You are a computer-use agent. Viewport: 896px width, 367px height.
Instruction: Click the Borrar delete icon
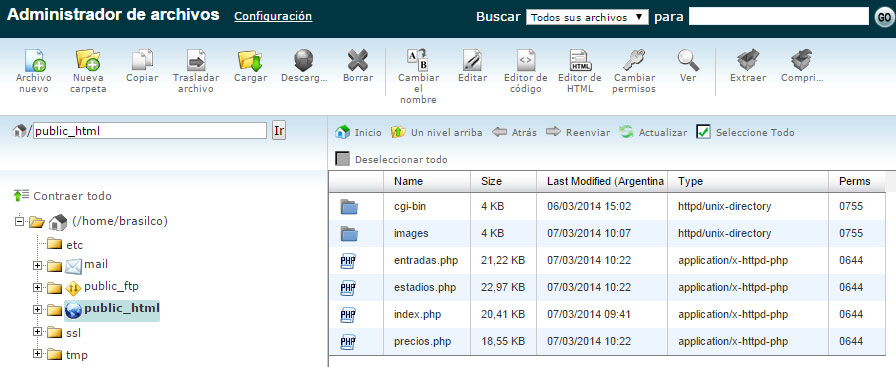tap(358, 61)
